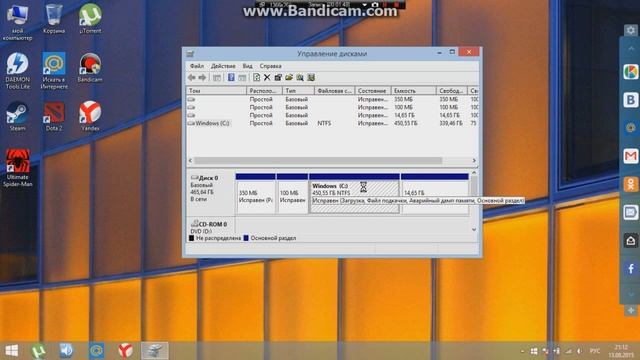Image resolution: width=640 pixels, height=360 pixels.
Task: Open Help via the blue question-mark toolbar icon
Action: (231, 78)
